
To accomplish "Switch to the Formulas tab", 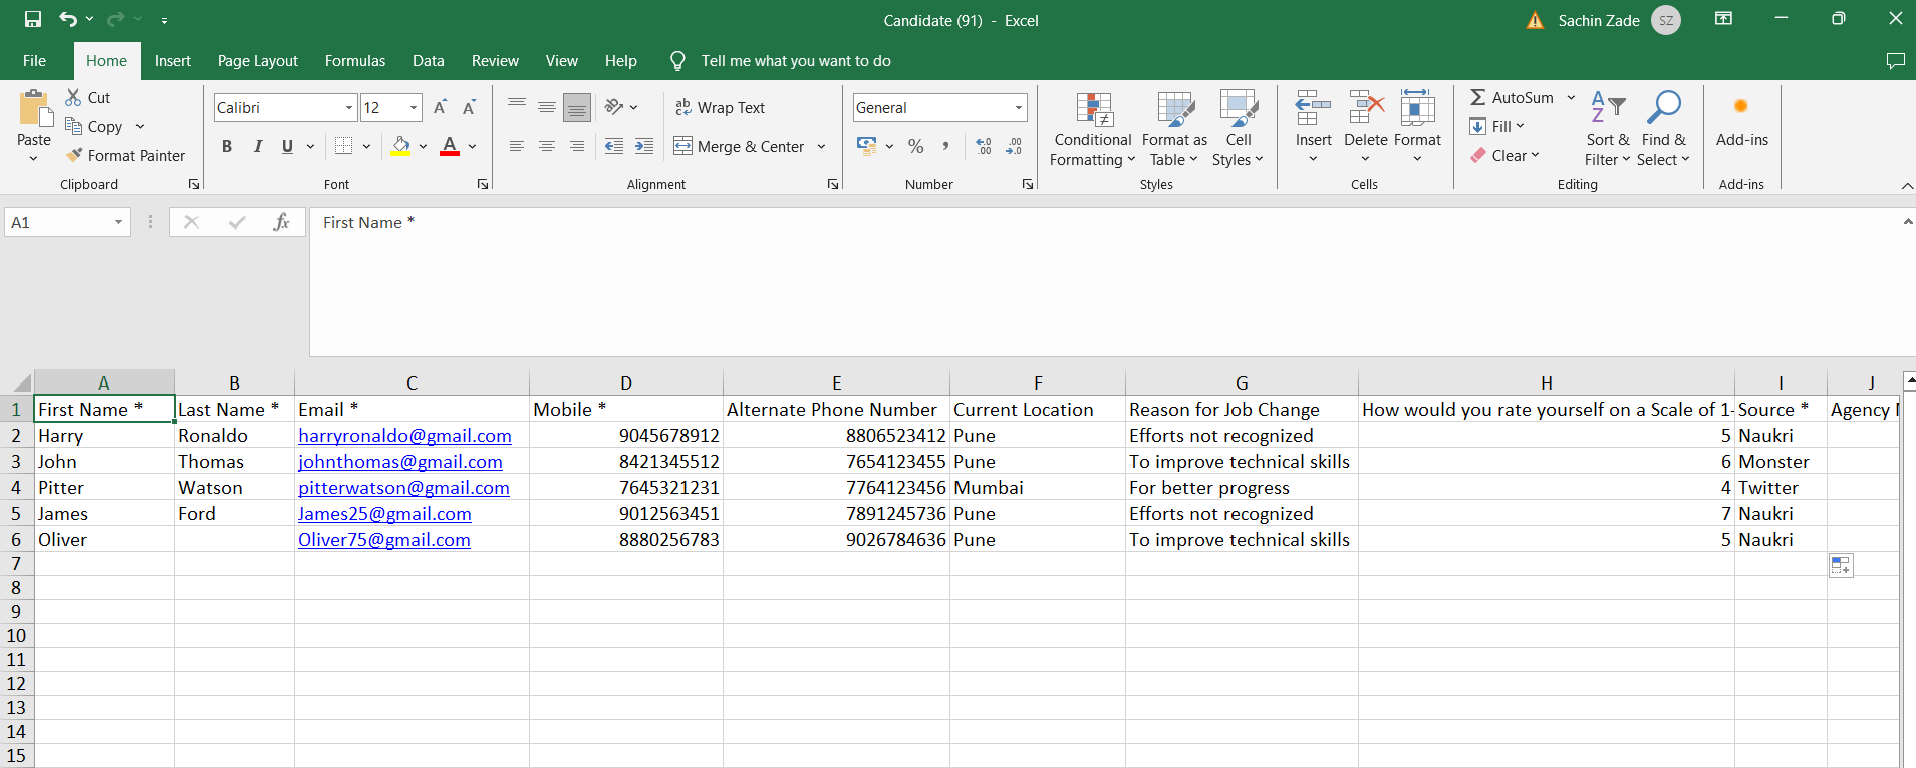I will pos(354,61).
